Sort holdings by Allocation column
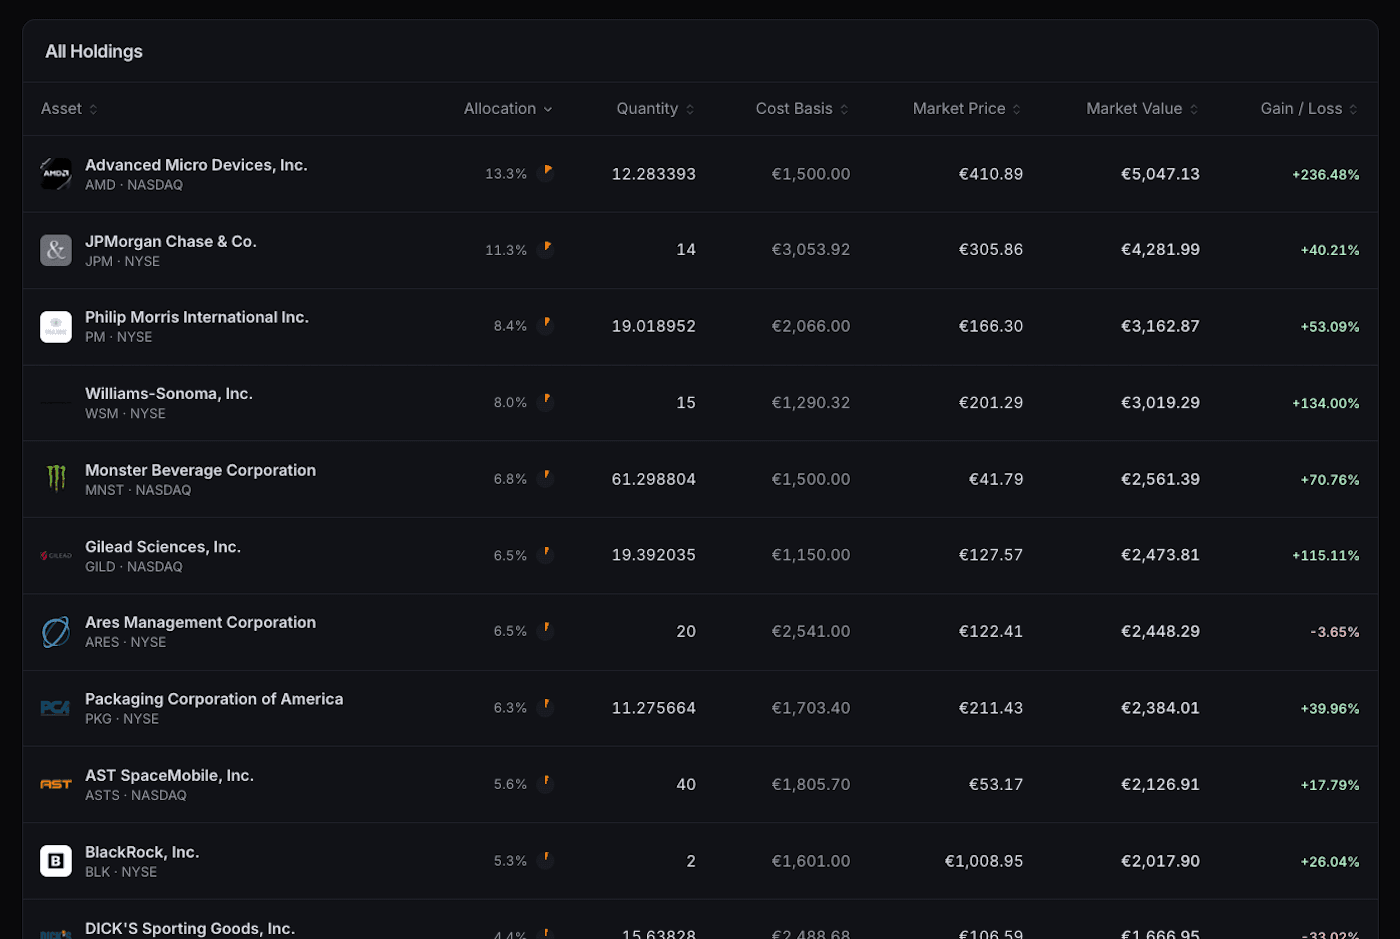Screen dimensions: 1400x939 coord(508,109)
